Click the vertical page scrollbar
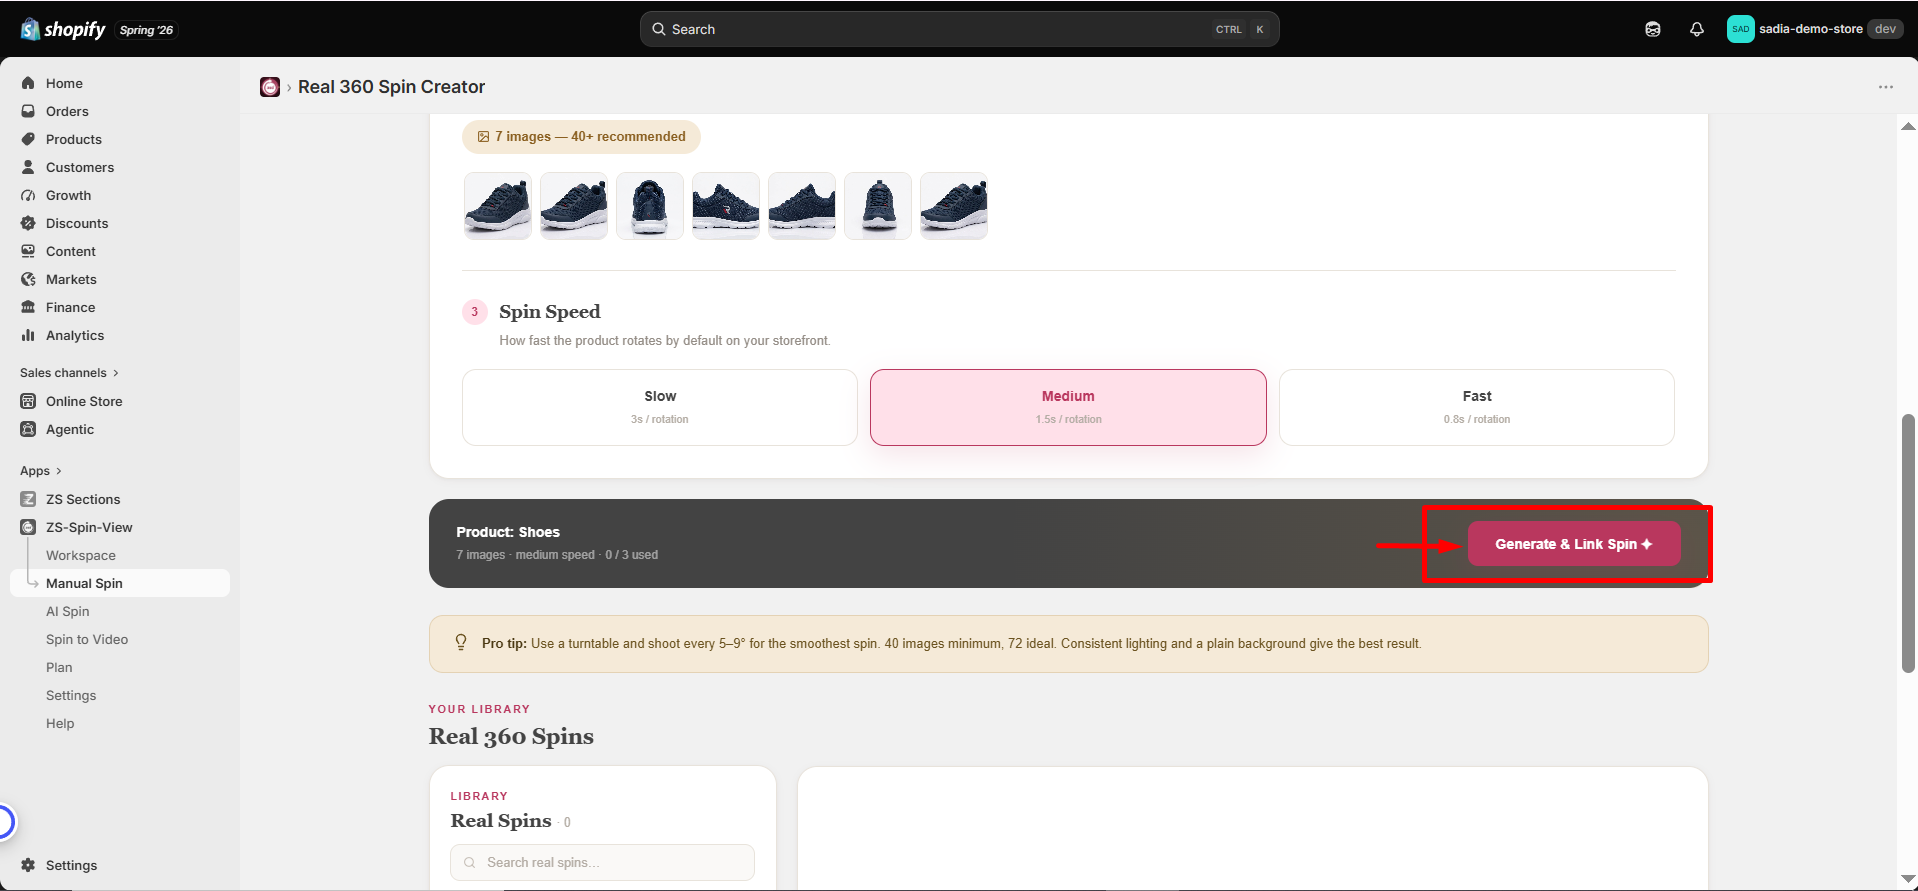The width and height of the screenshot is (1918, 891). coord(1908,542)
